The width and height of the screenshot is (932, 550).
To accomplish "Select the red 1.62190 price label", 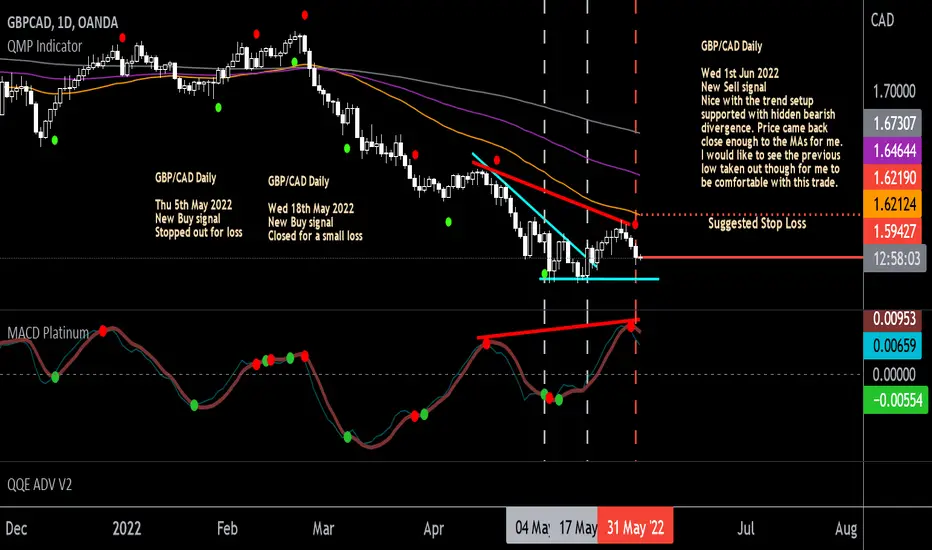I will point(893,177).
